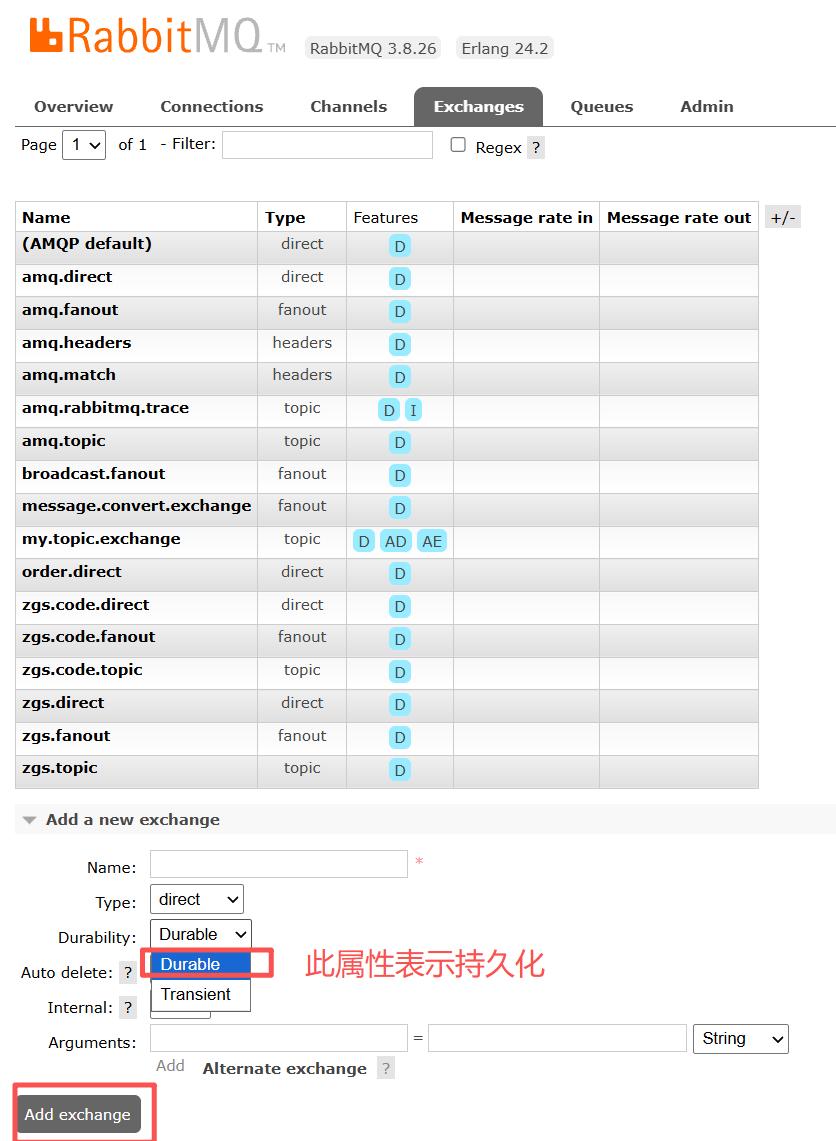Click the Add exchange button
Screen dimensions: 836x1141
pyautogui.click(x=79, y=1115)
